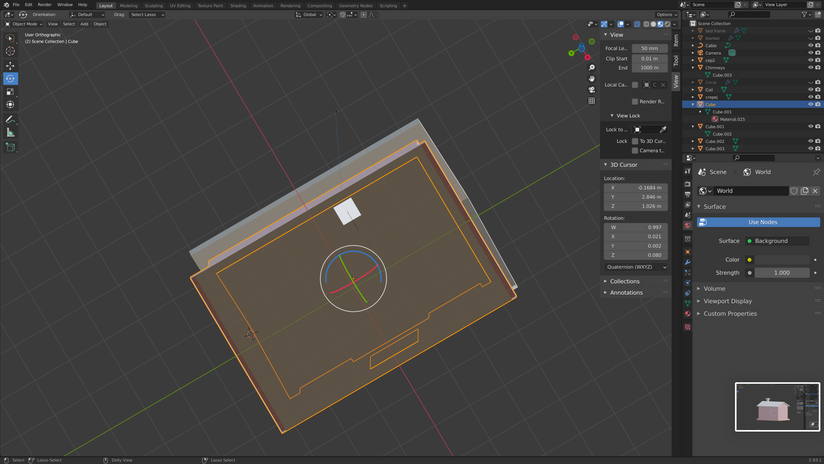Click the Blender logo icon

(x=6, y=5)
